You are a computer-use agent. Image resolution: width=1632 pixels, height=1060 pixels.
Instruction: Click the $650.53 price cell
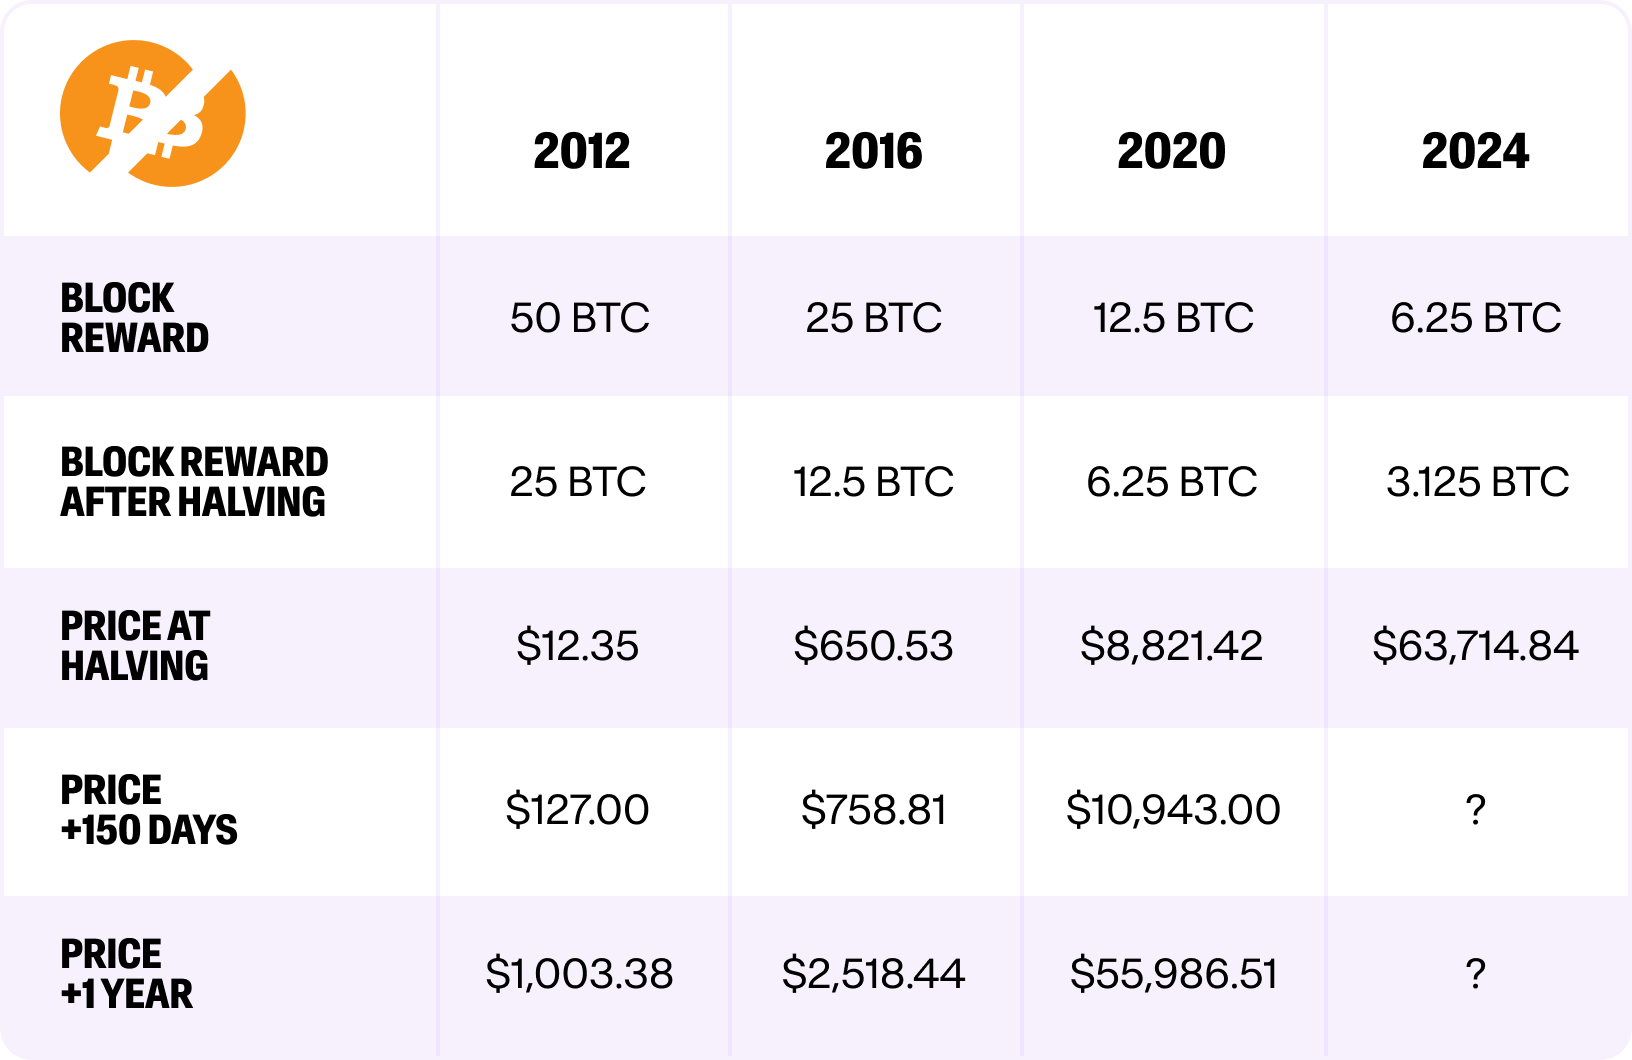[x=874, y=646]
